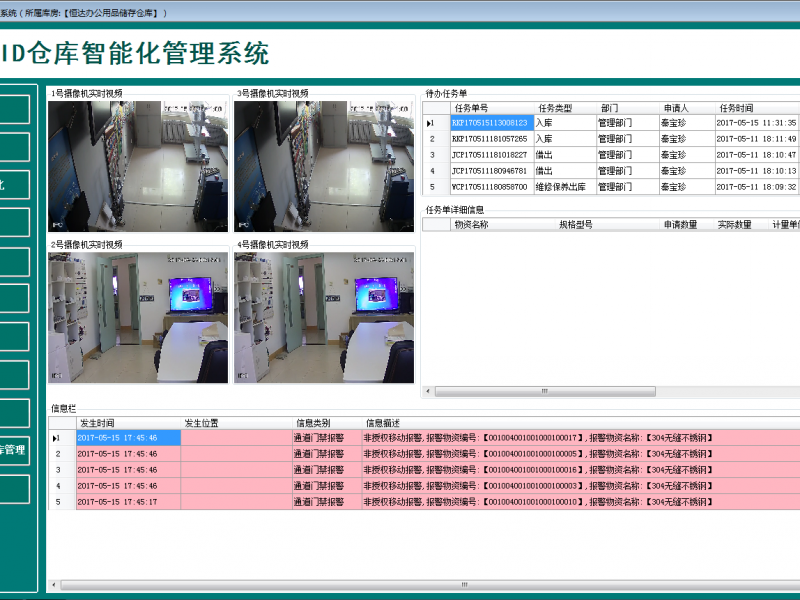Open the sidebar button ending in 库管理

pyautogui.click(x=14, y=450)
